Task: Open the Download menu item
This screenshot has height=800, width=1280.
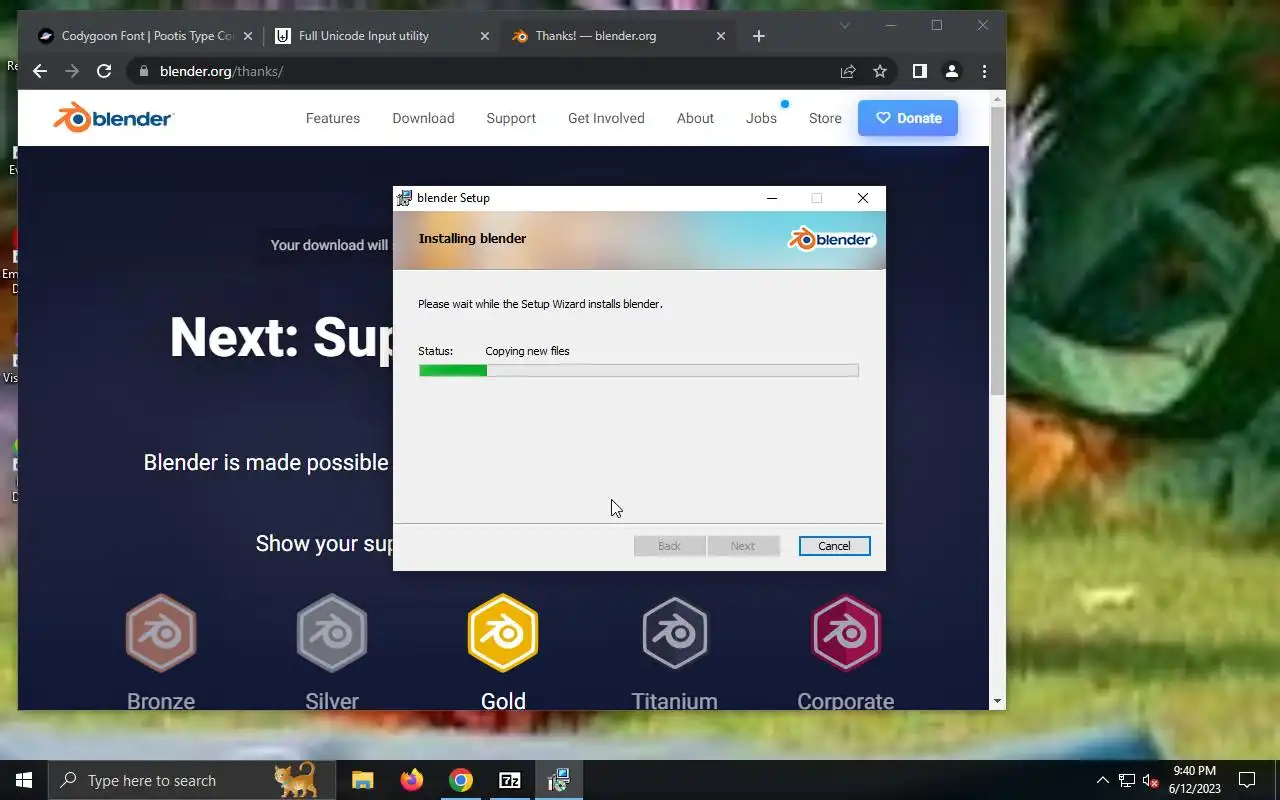Action: pos(423,118)
